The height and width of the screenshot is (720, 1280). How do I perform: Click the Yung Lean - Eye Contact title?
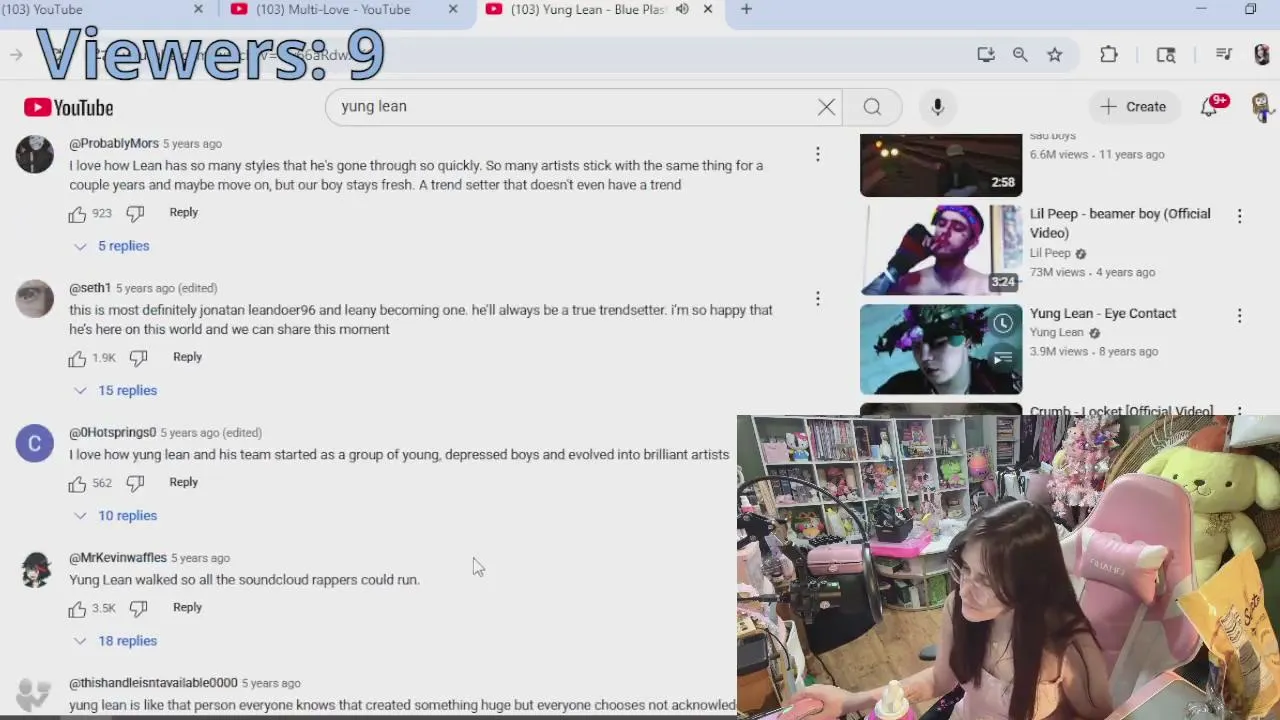pyautogui.click(x=1103, y=314)
